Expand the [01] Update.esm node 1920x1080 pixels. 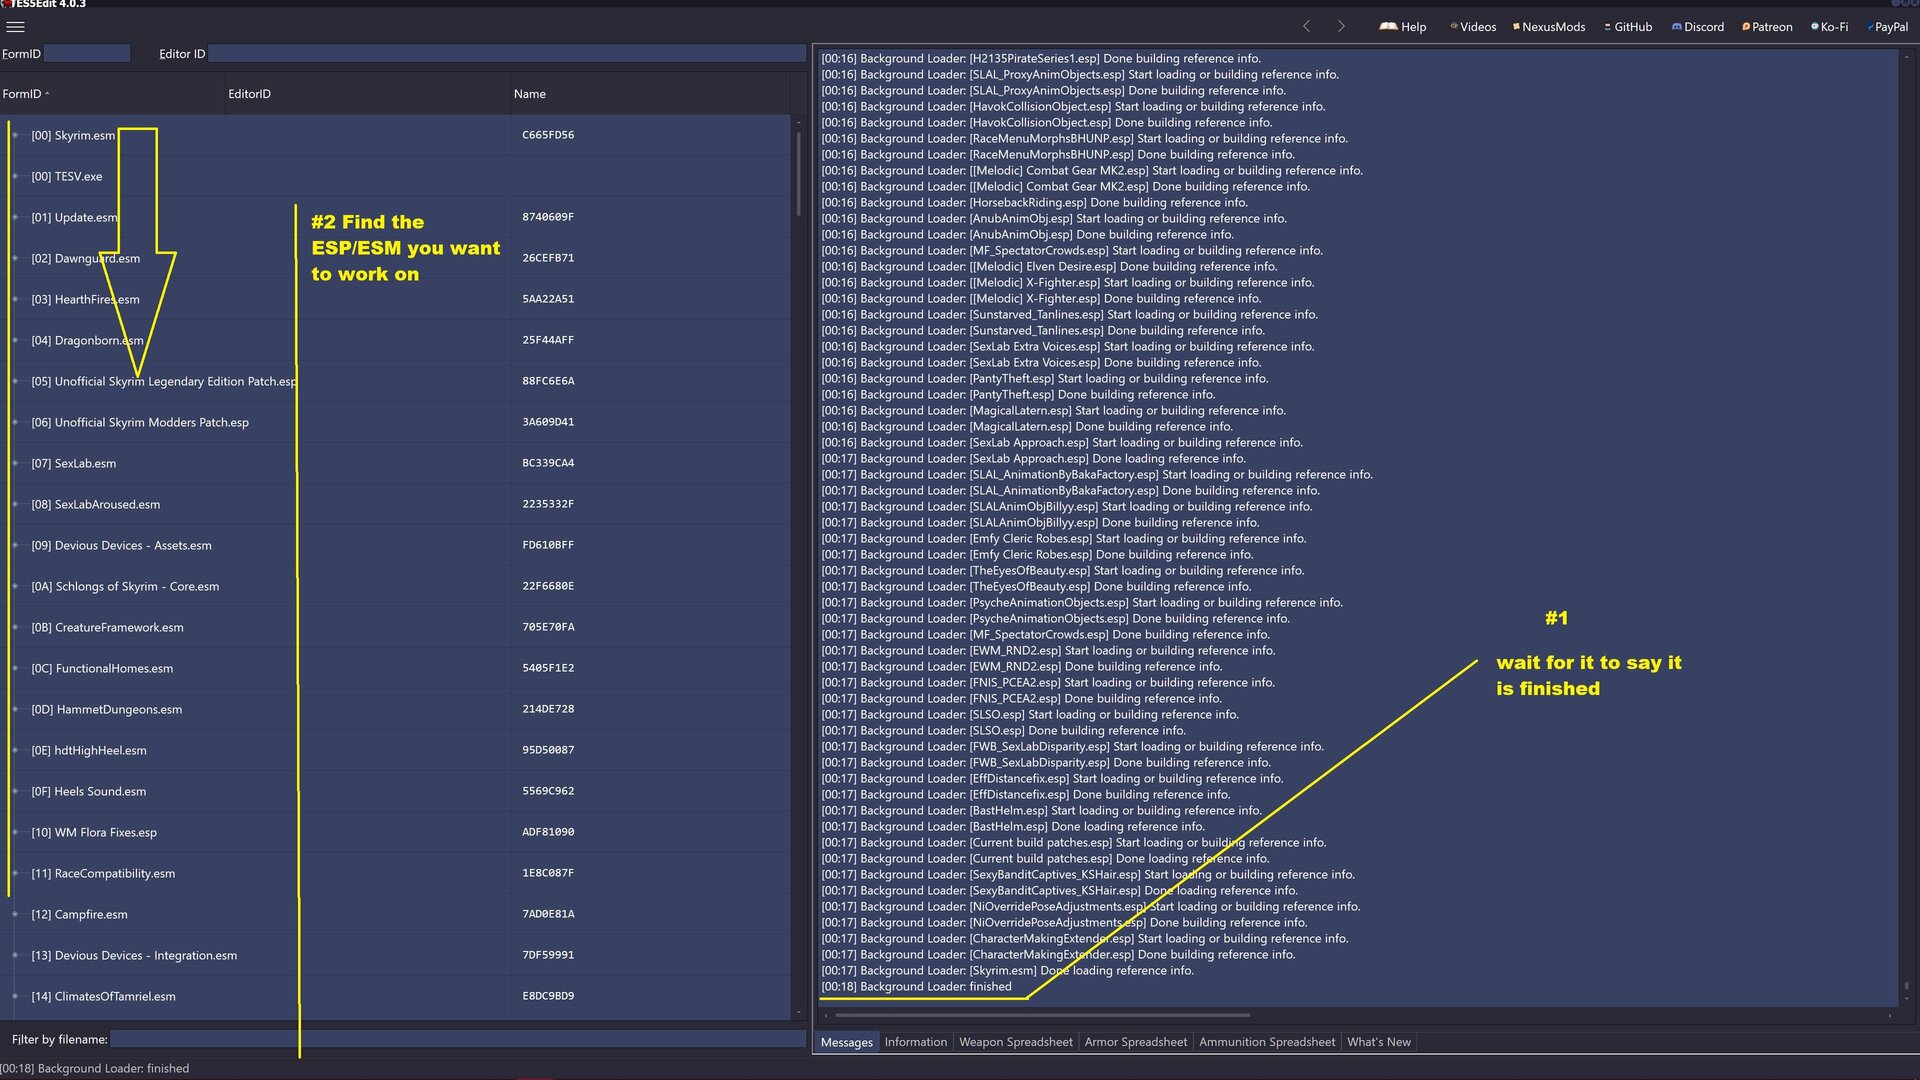pos(15,217)
